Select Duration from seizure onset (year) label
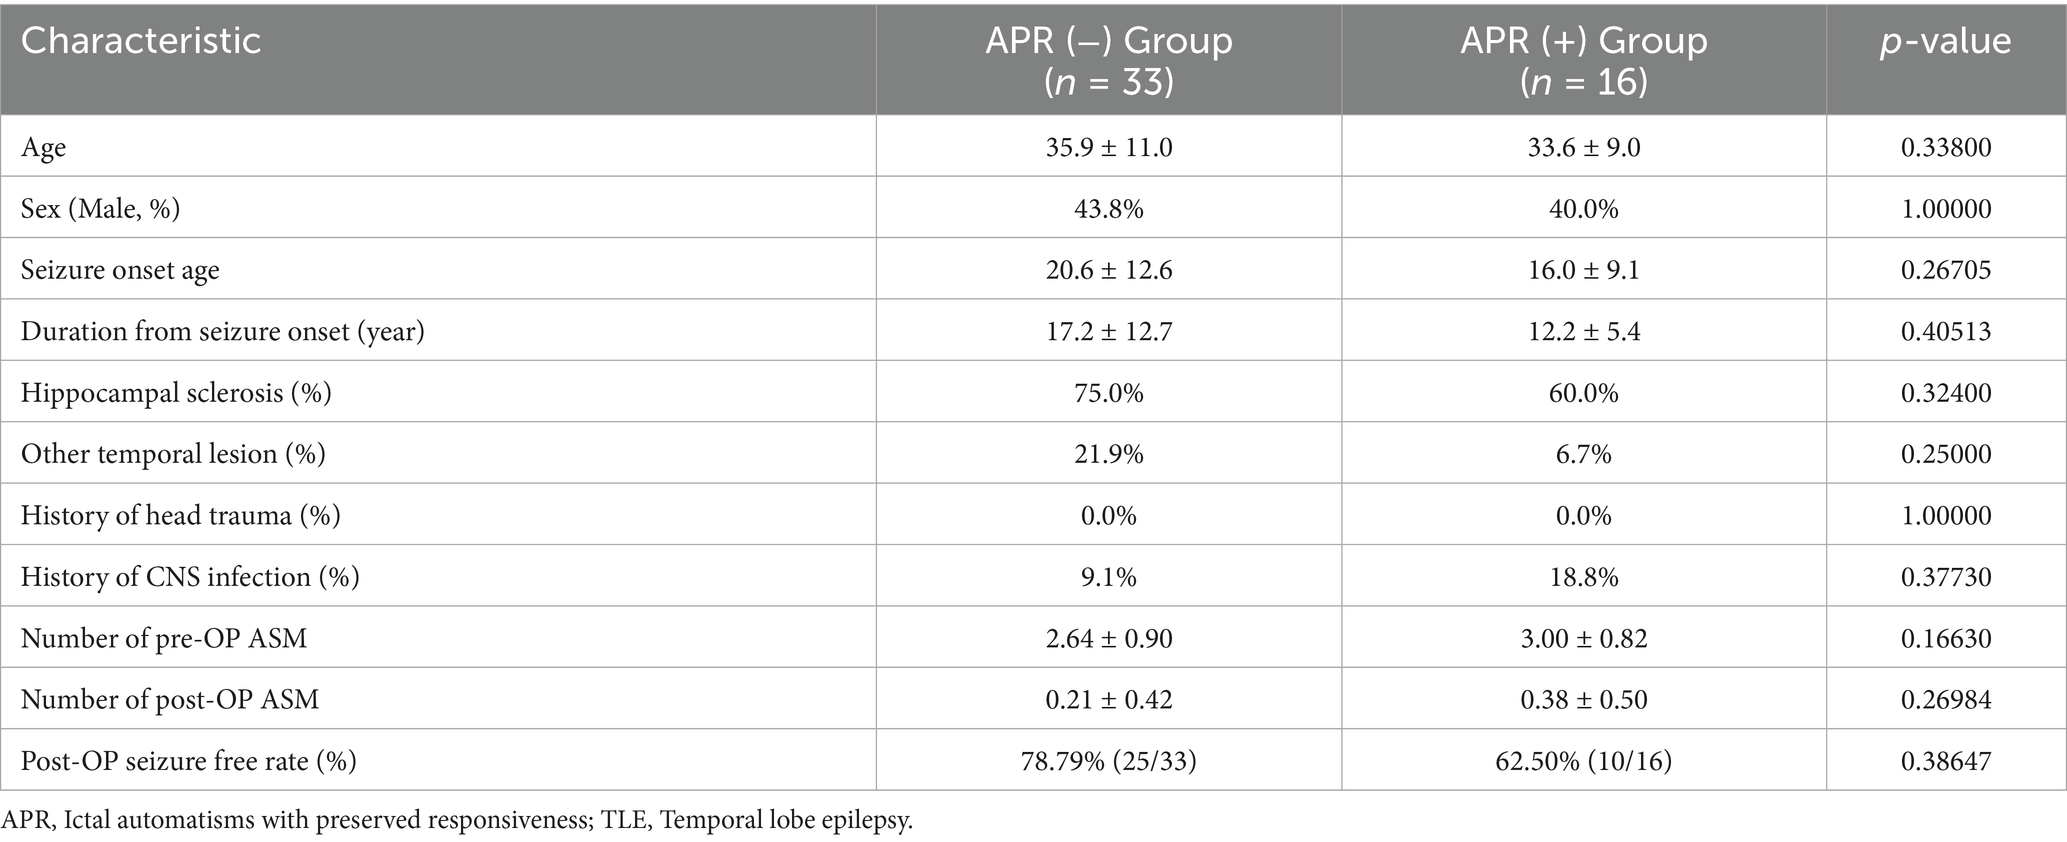The height and width of the screenshot is (842, 2067). pos(222,331)
